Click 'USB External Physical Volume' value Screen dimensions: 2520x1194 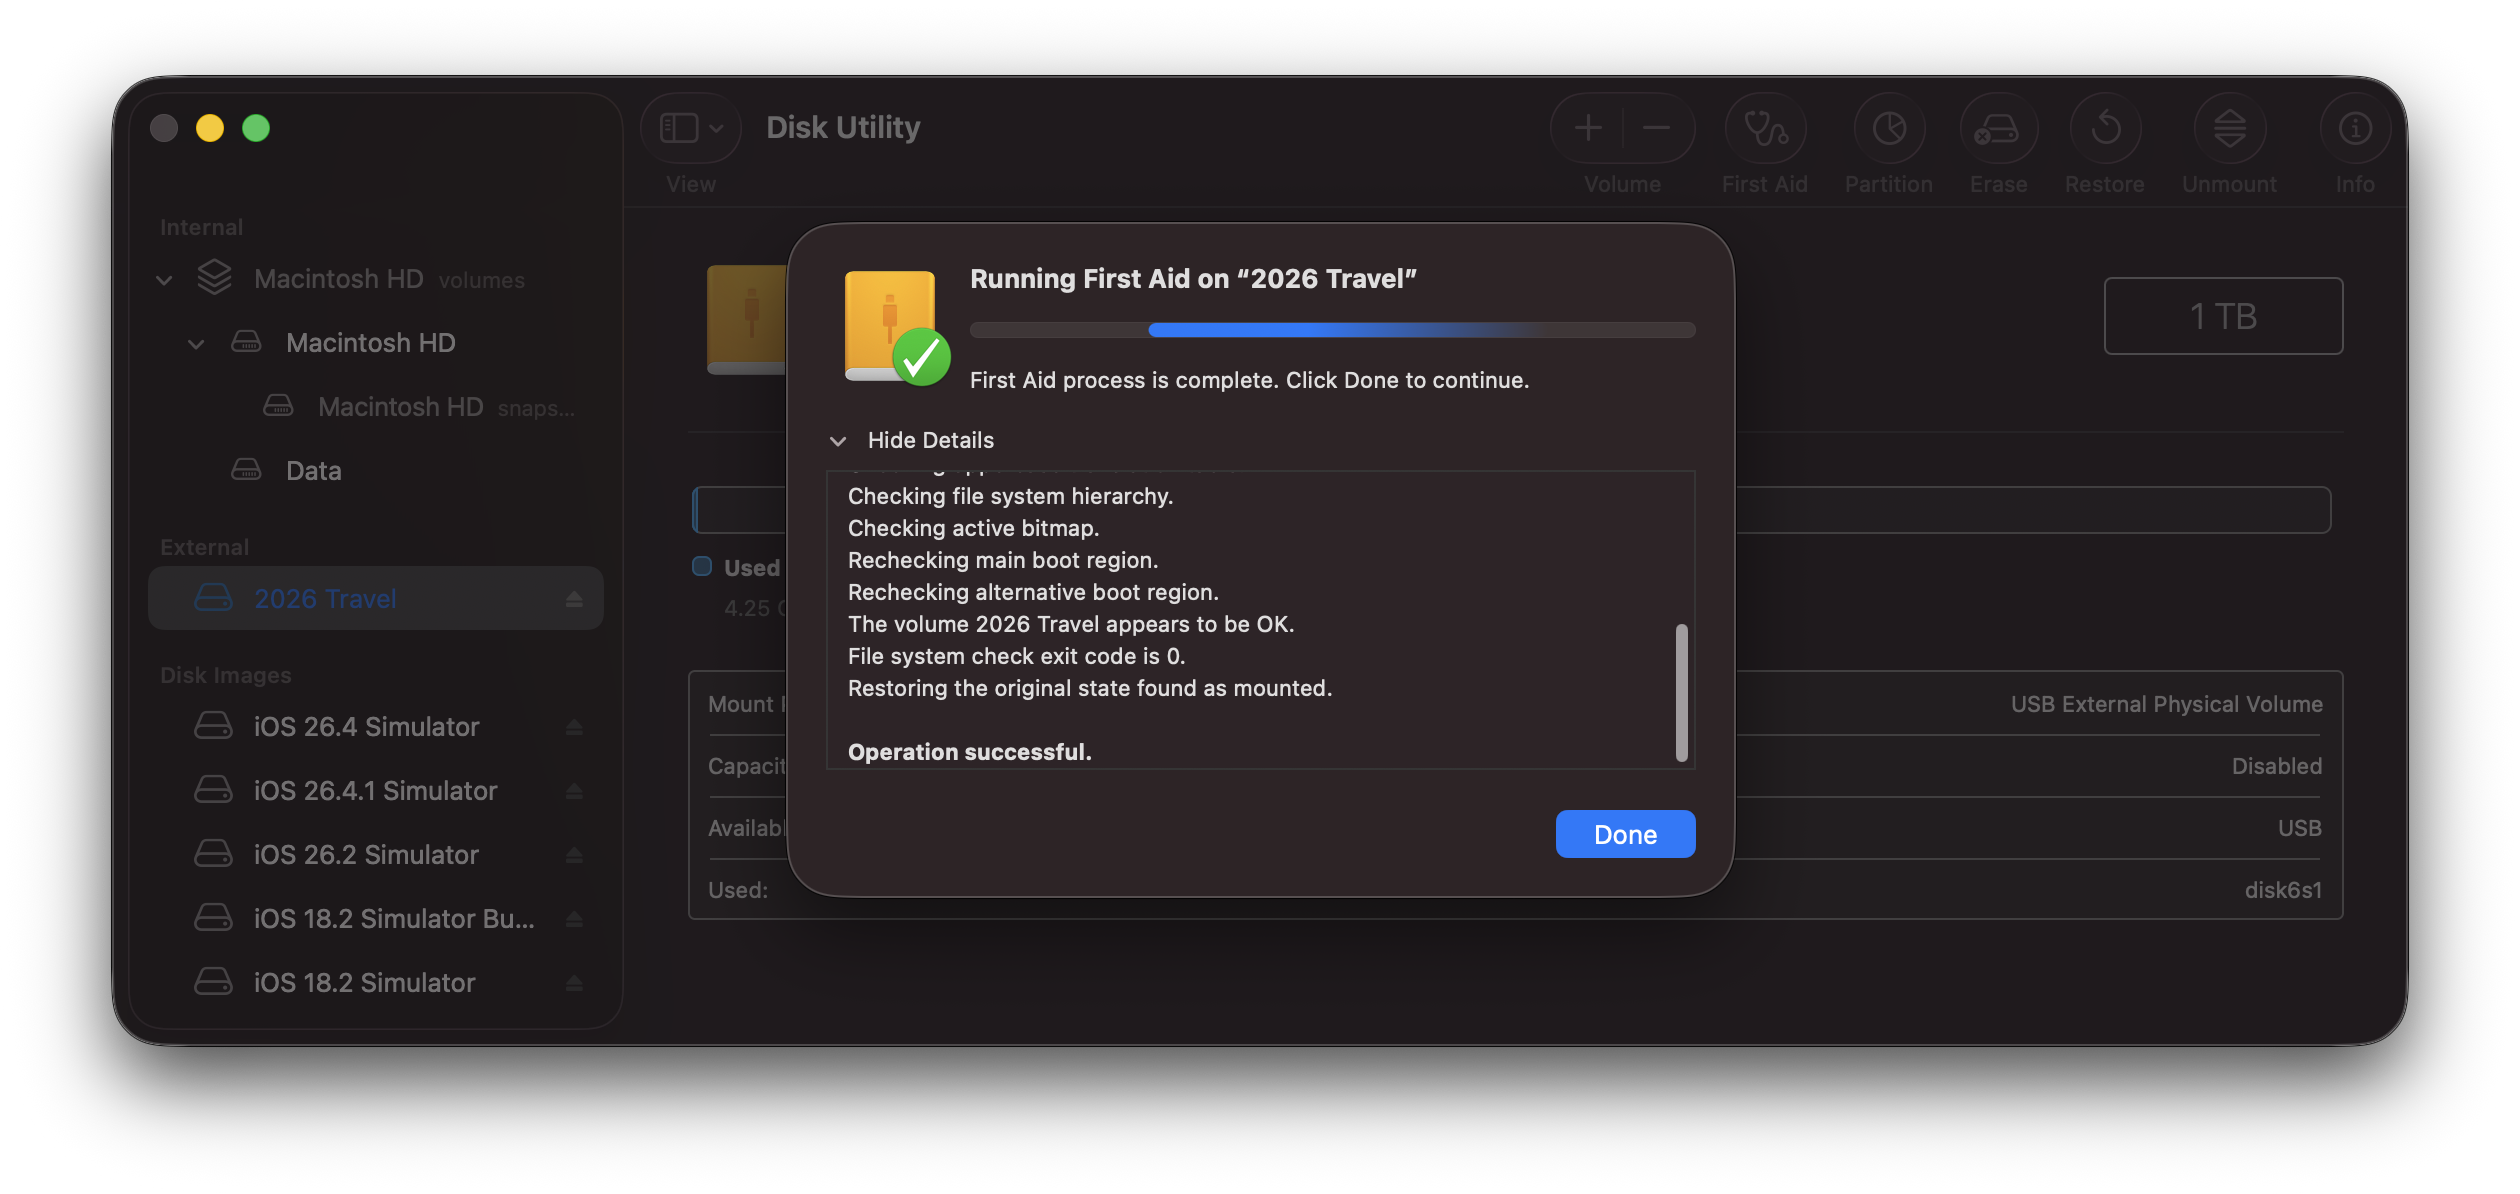point(2166,704)
